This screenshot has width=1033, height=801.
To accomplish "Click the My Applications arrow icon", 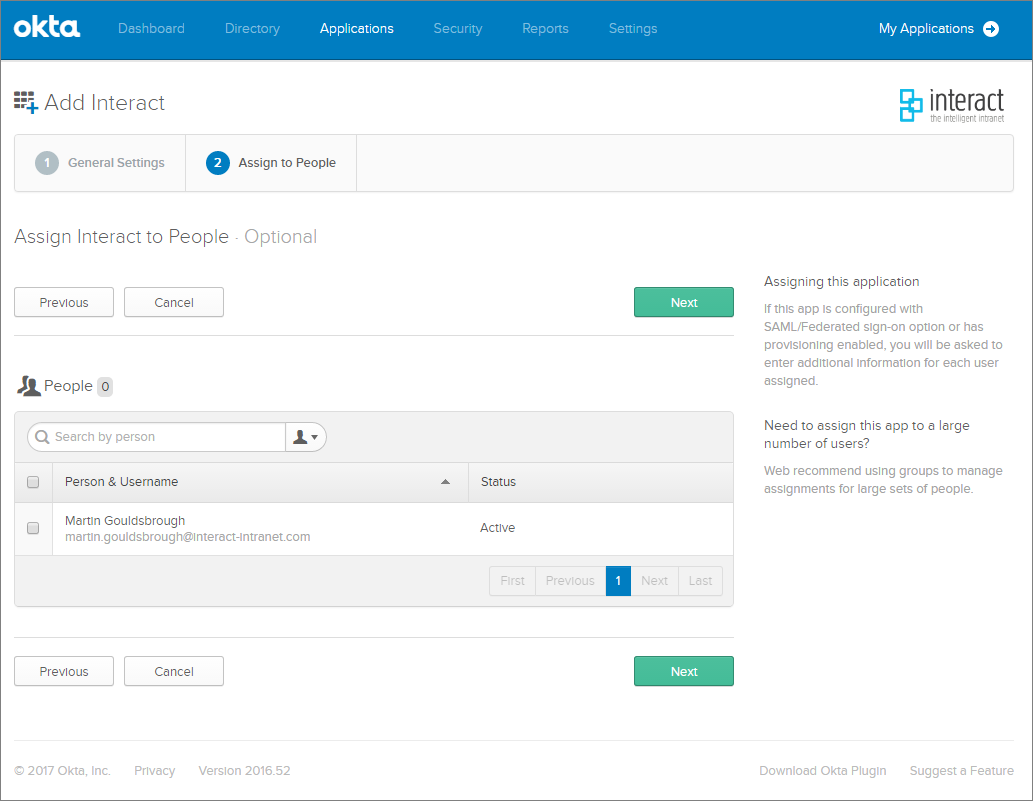I will click(991, 29).
